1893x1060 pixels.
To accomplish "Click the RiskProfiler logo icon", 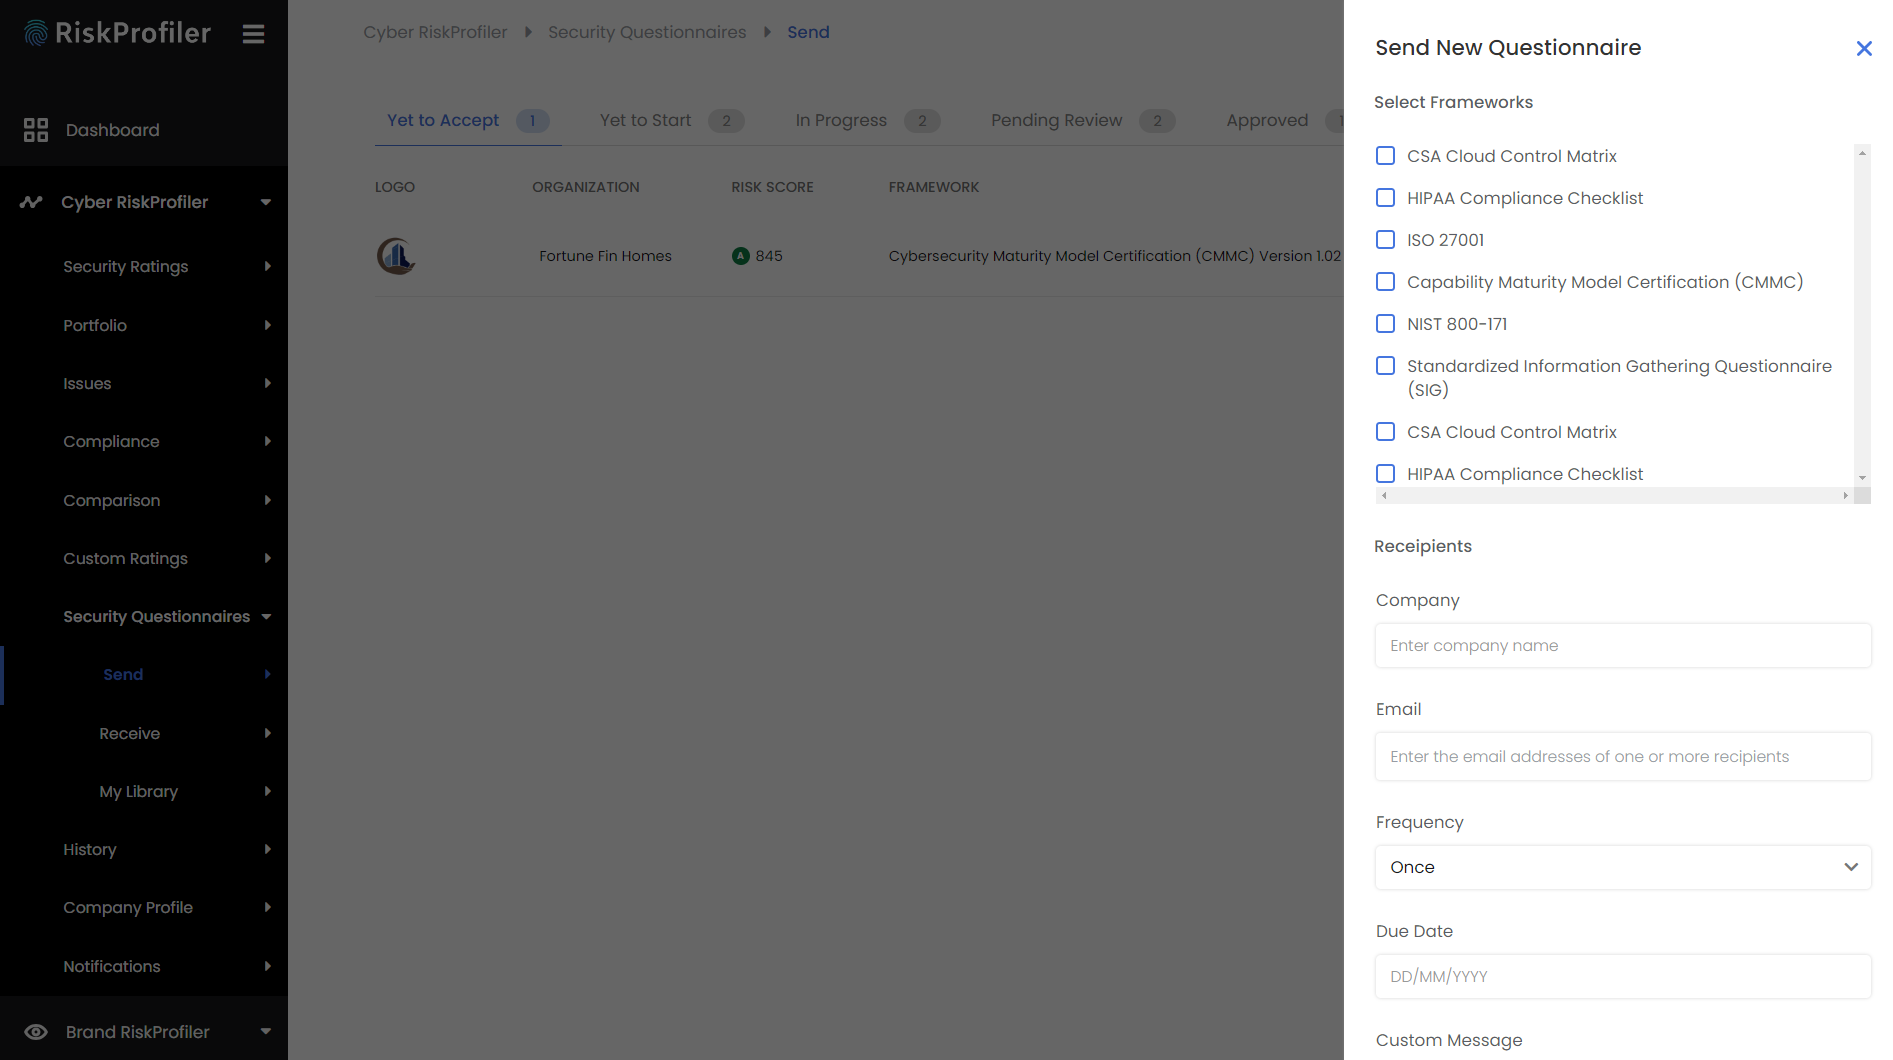I will (x=36, y=33).
